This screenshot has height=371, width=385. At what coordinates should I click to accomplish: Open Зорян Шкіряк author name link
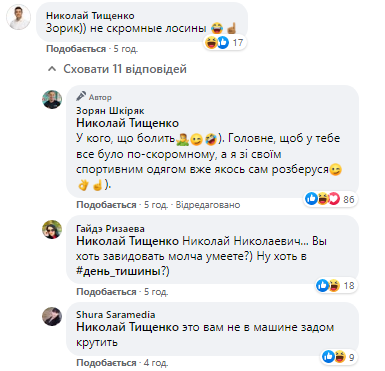110,110
